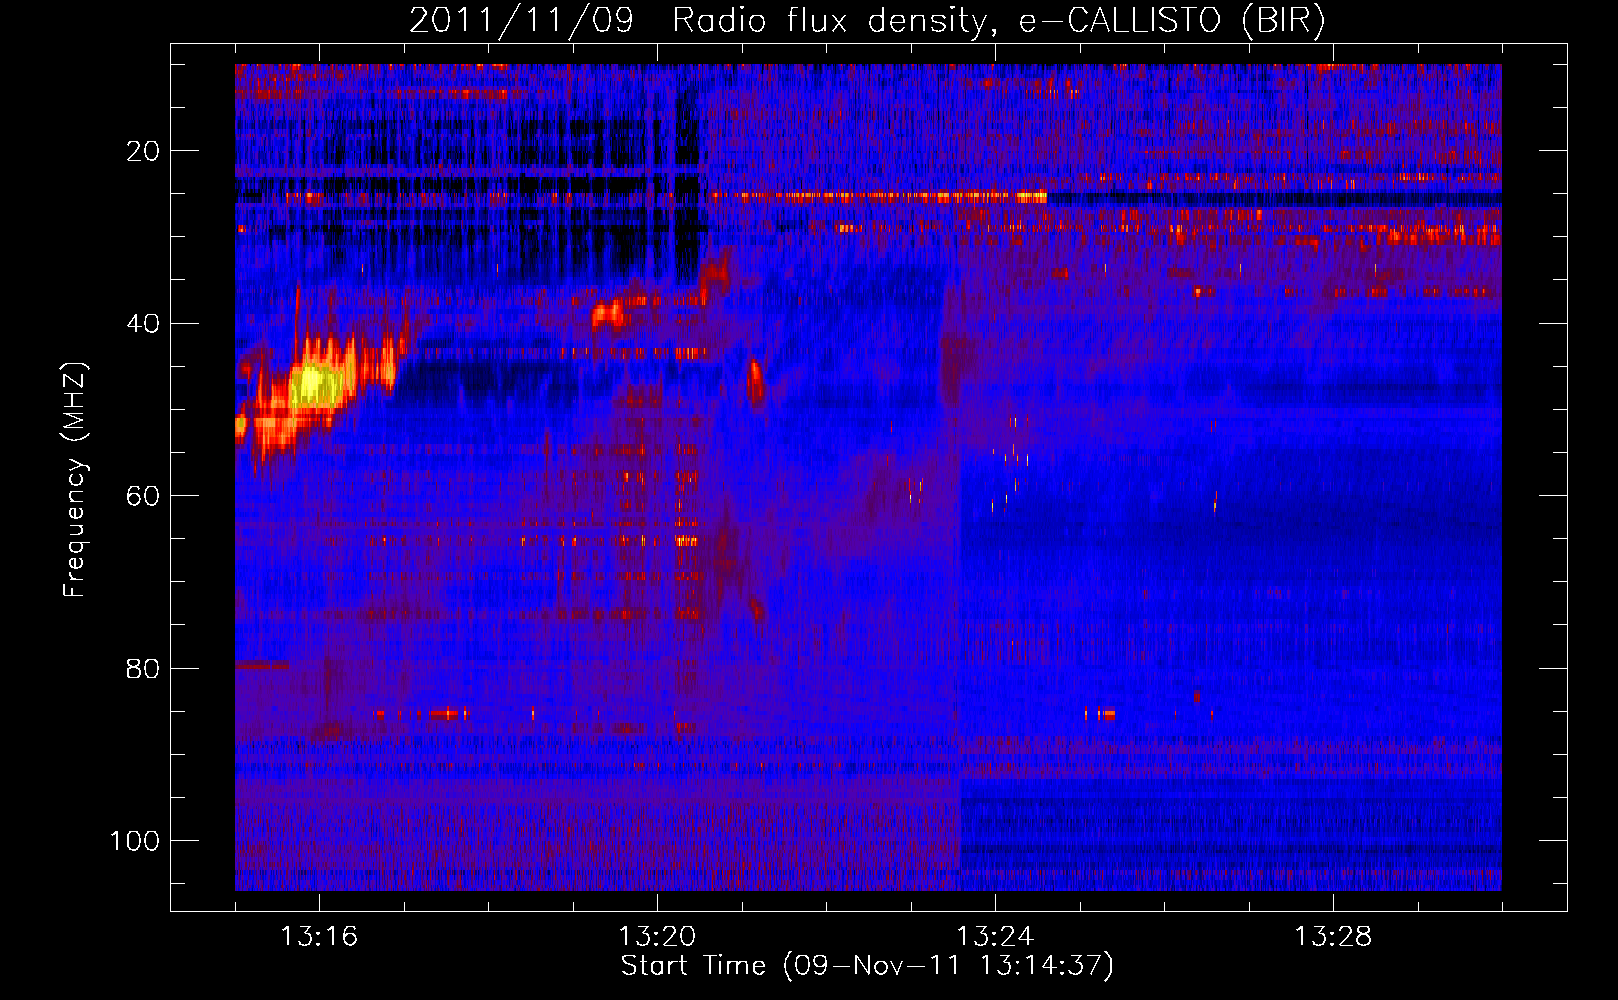Click the '100' frequency tick label
This screenshot has width=1618, height=1000.
[x=135, y=840]
